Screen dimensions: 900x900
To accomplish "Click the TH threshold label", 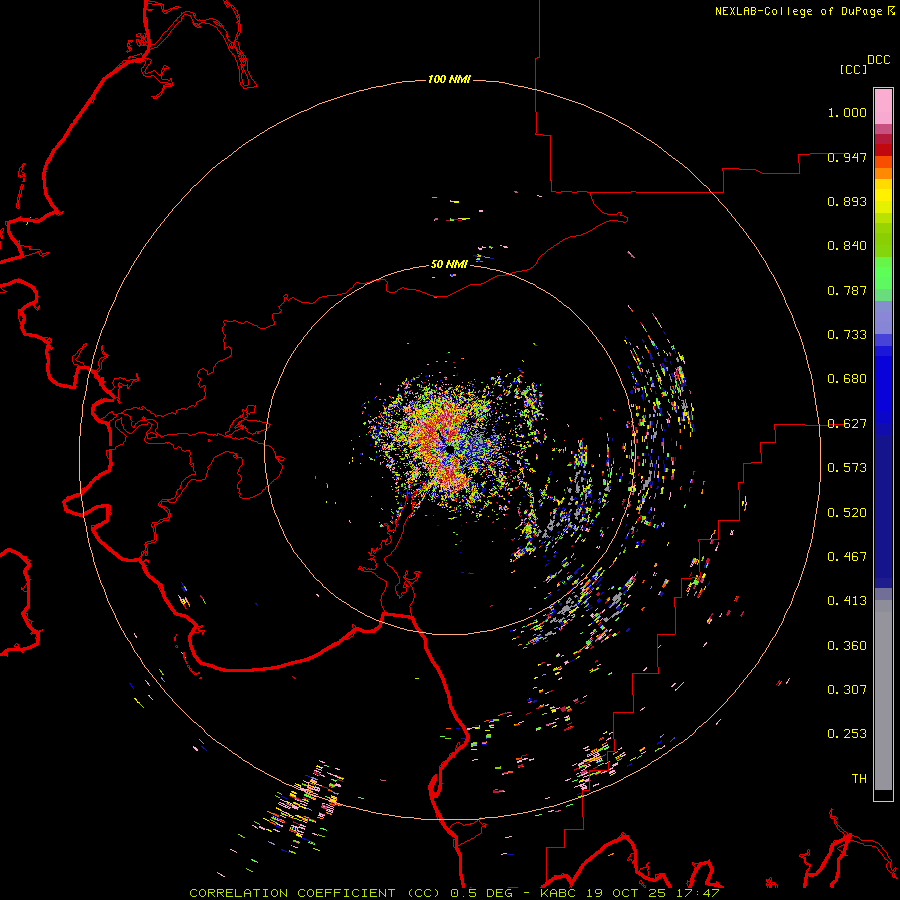I will (859, 779).
